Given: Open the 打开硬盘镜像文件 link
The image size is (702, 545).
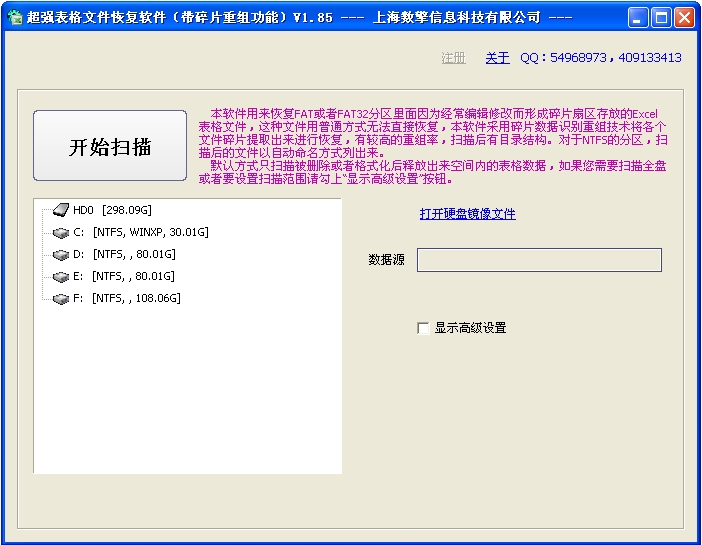Looking at the screenshot, I should tap(467, 214).
